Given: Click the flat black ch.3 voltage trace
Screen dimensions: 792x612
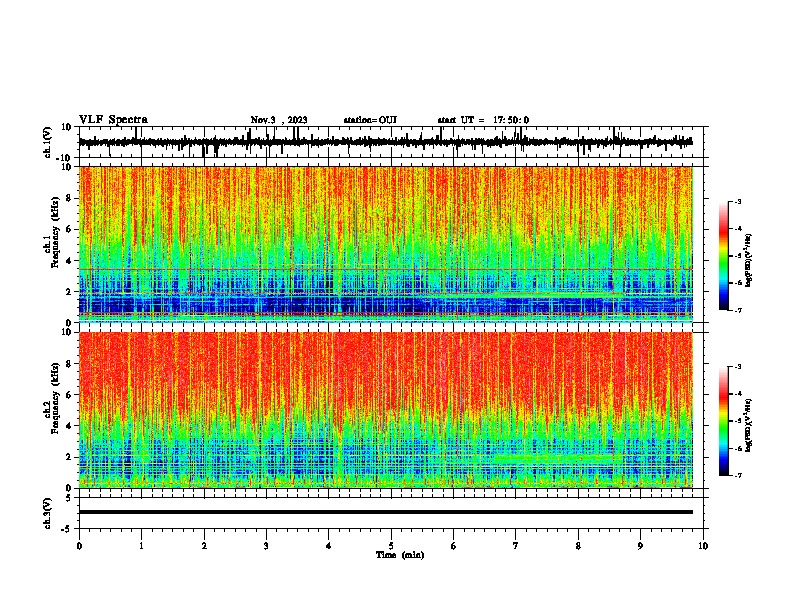Looking at the screenshot, I should pos(385,512).
